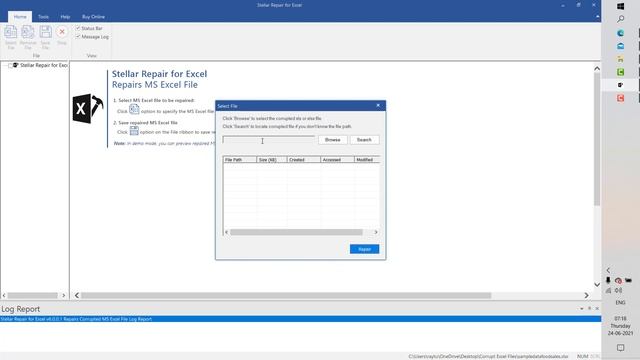Viewport: 640px width, 360px height.
Task: Select the highlighted Log Report entry line
Action: [x=300, y=319]
